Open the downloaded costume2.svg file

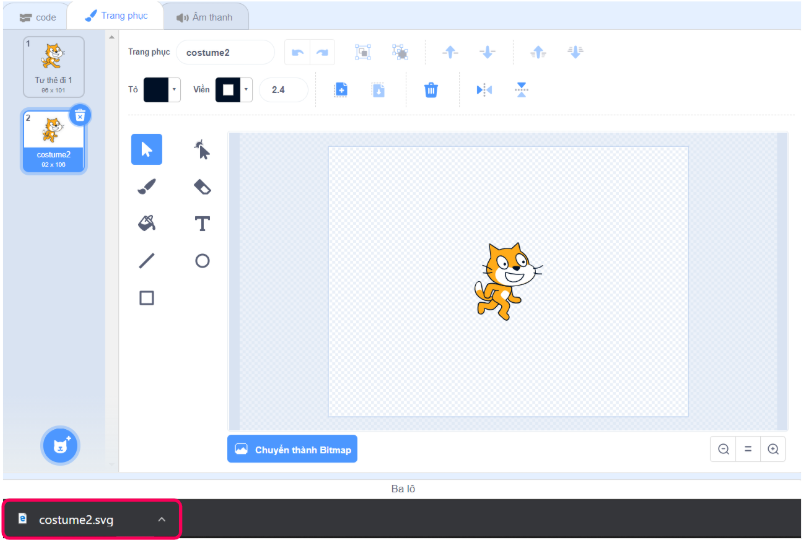click(x=76, y=520)
